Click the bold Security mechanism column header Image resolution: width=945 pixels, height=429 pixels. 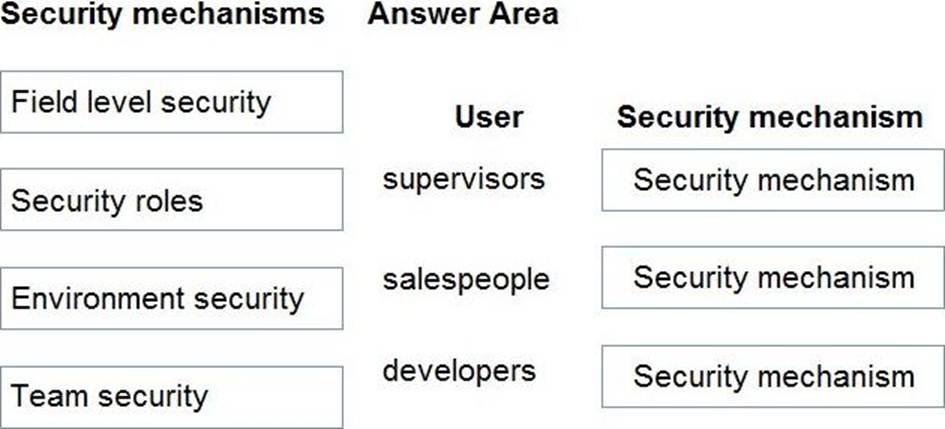click(x=770, y=117)
